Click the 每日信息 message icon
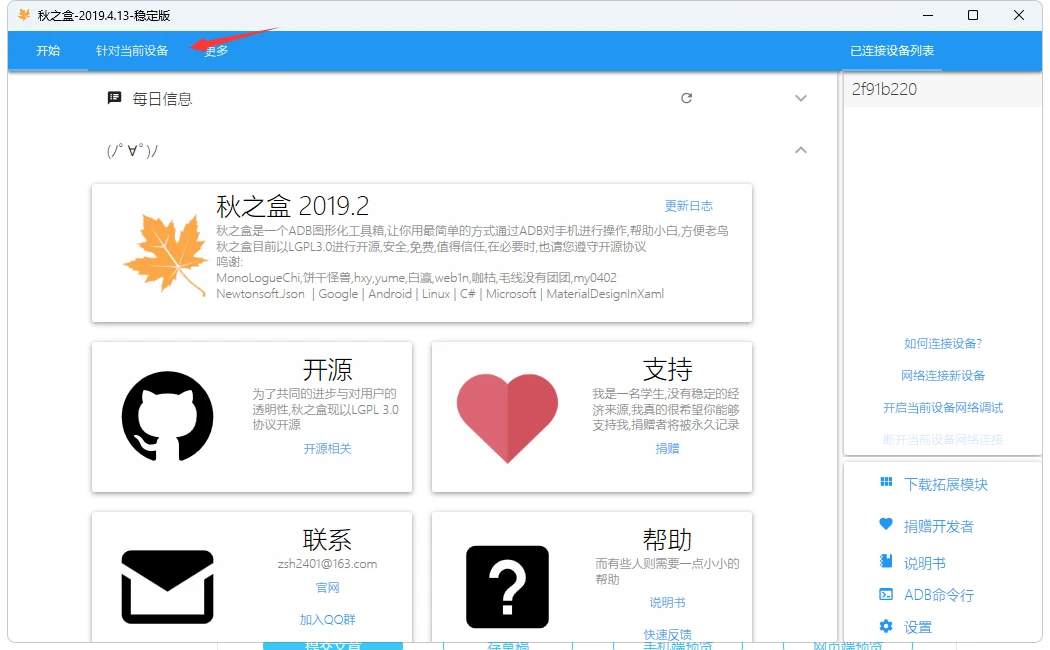This screenshot has height=650, width=1050. [x=115, y=98]
